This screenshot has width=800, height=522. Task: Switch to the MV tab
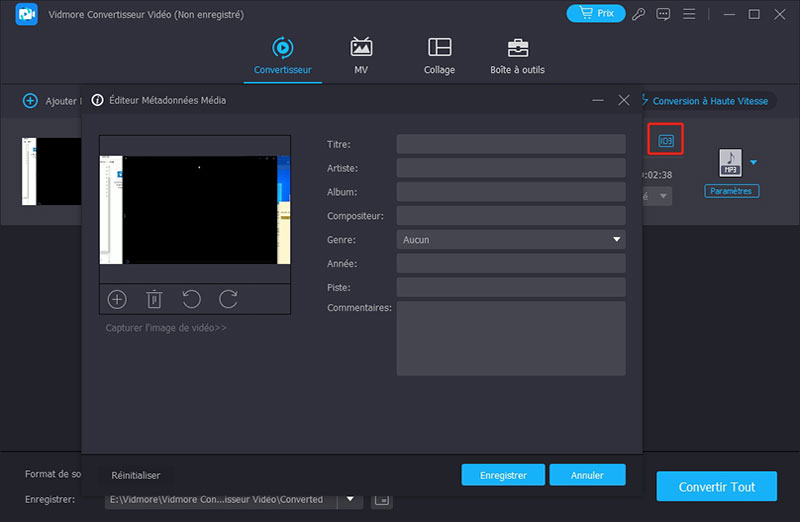pos(361,56)
